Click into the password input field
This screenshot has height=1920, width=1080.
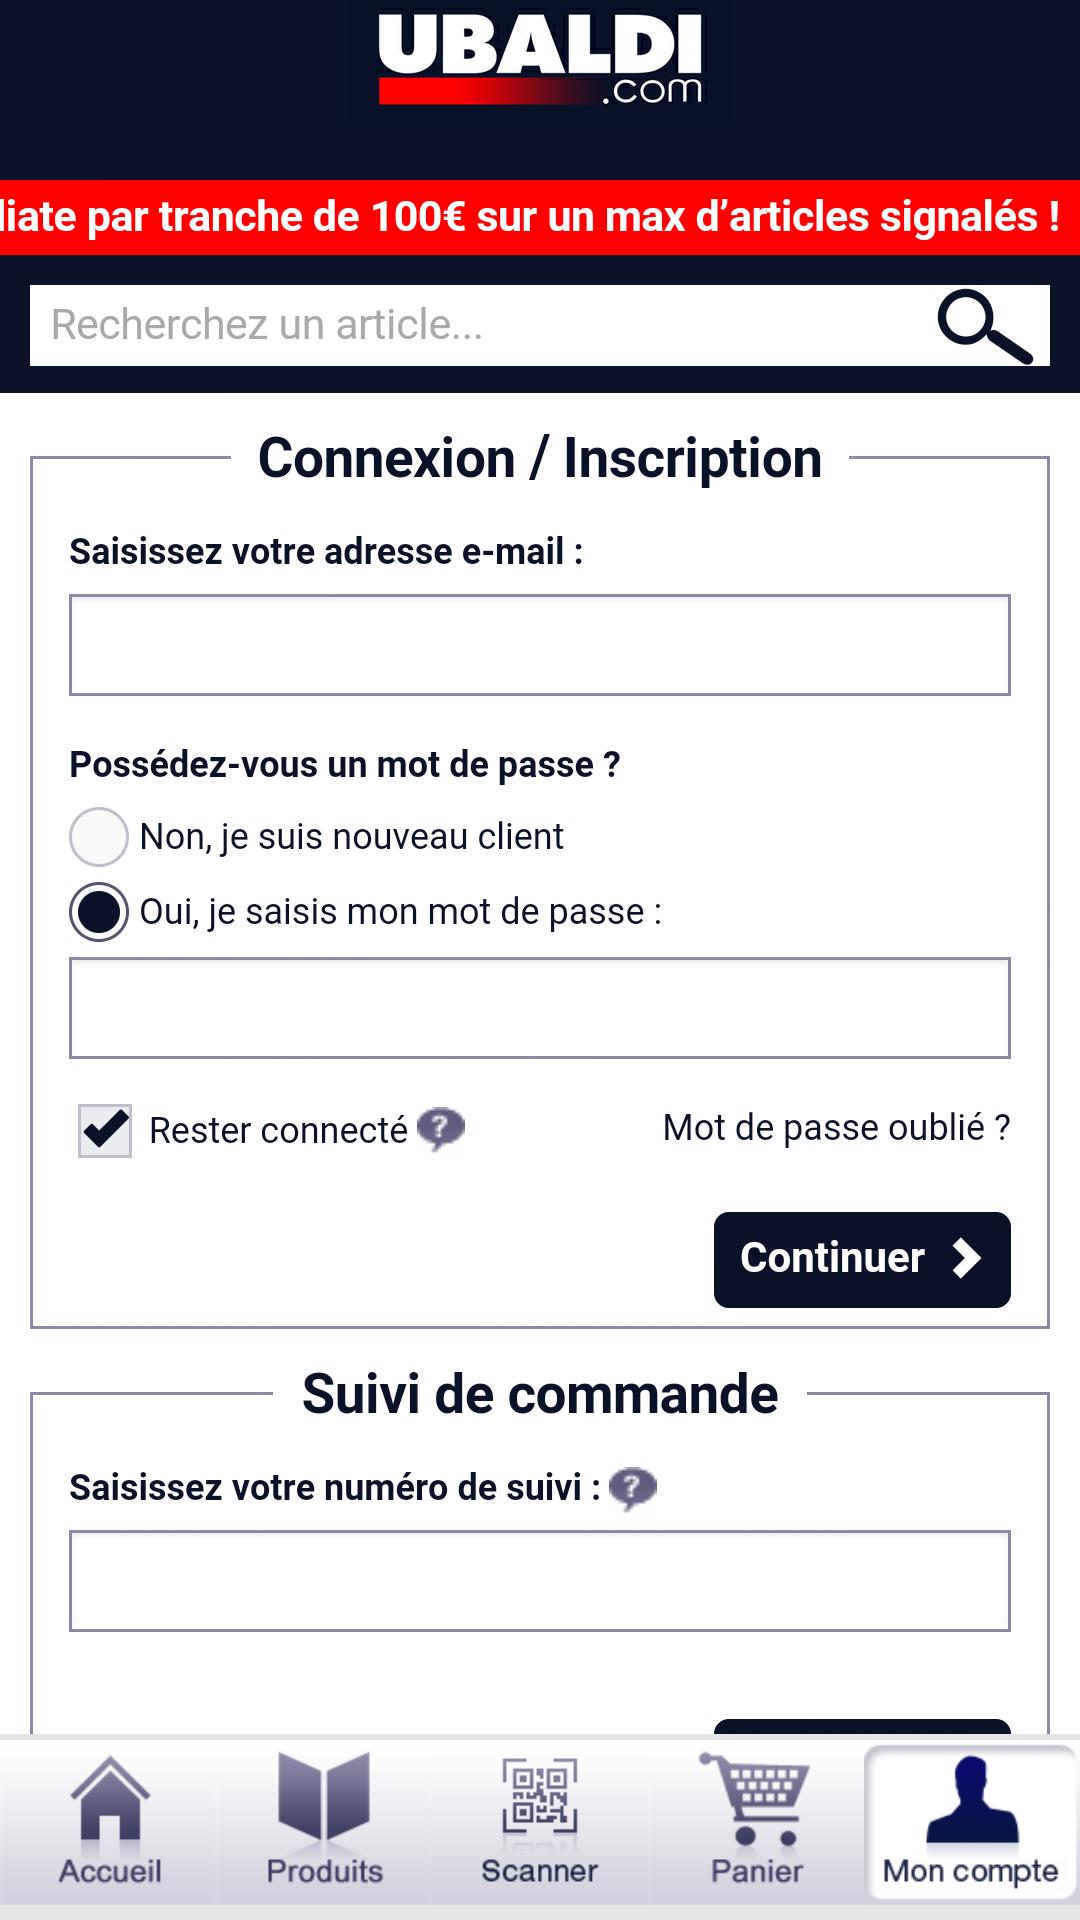point(540,1008)
